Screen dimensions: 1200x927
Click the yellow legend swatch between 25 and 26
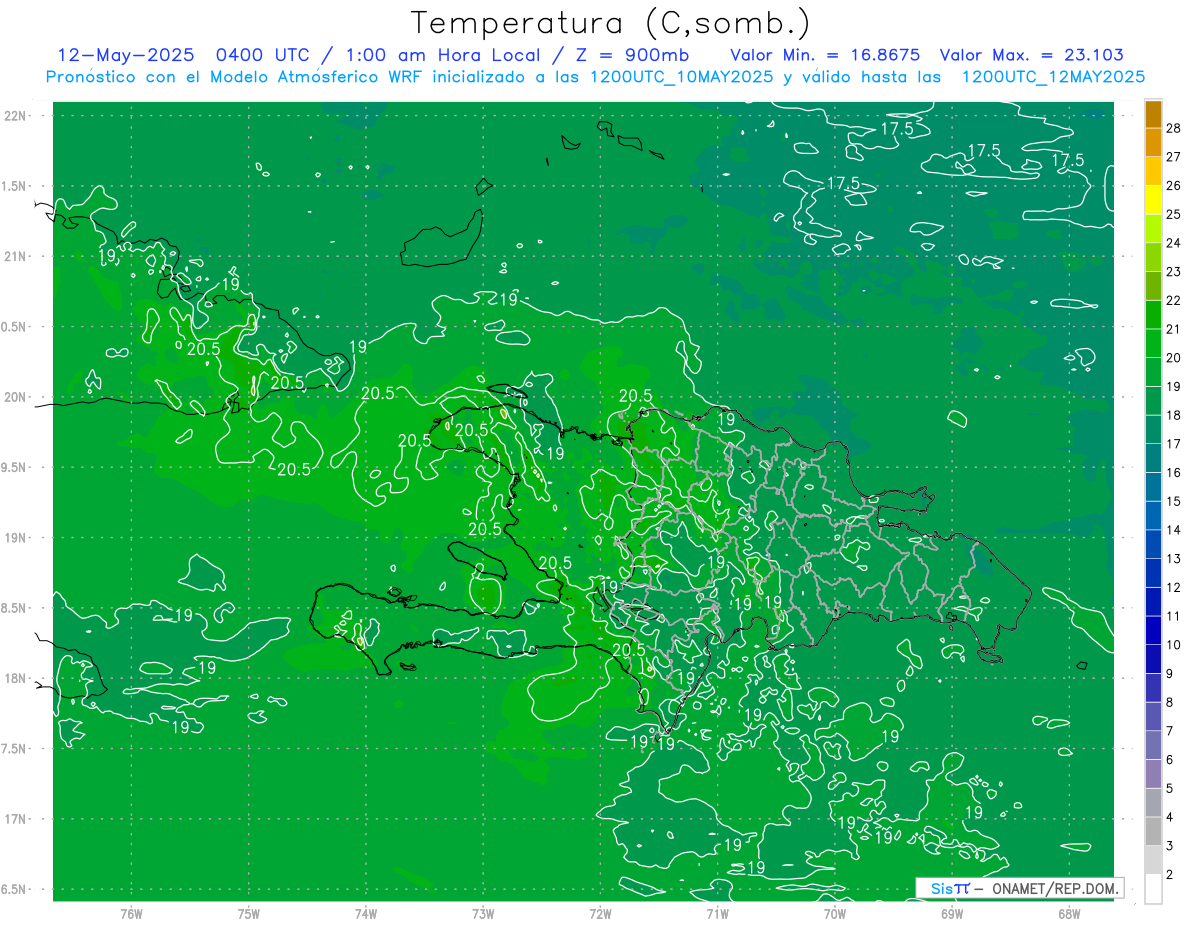click(1153, 200)
